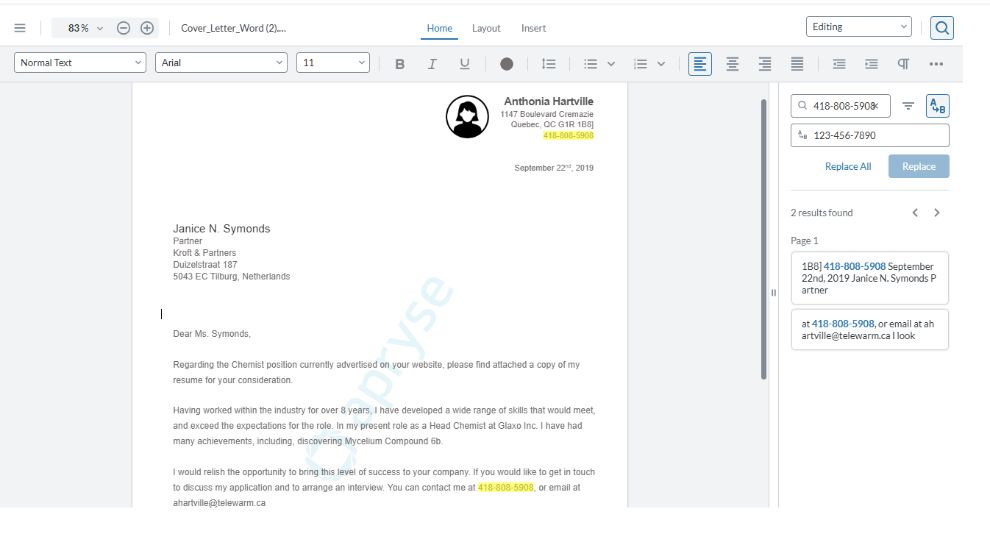Viewport: 990px width, 540px height.
Task: Select justify alignment
Action: pos(797,64)
